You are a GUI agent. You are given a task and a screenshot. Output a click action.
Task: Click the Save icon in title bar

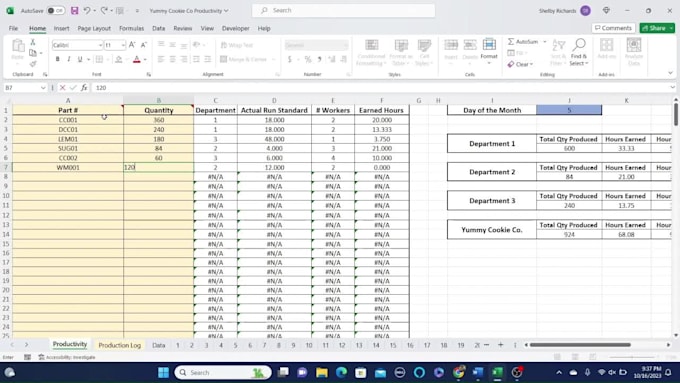coord(75,10)
